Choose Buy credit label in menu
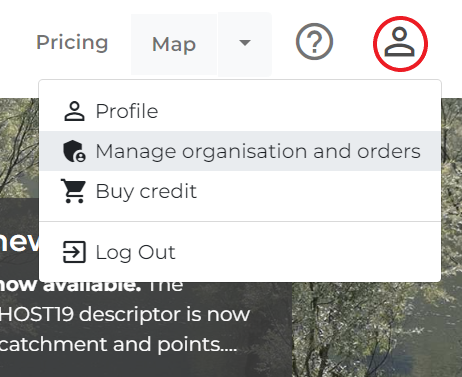This screenshot has height=377, width=462. [x=146, y=191]
